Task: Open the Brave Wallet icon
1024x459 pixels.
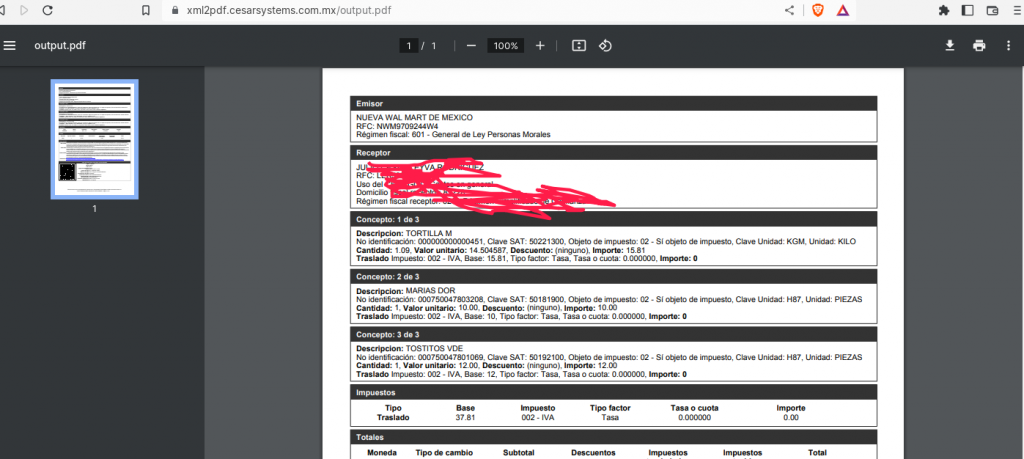Action: [x=993, y=10]
